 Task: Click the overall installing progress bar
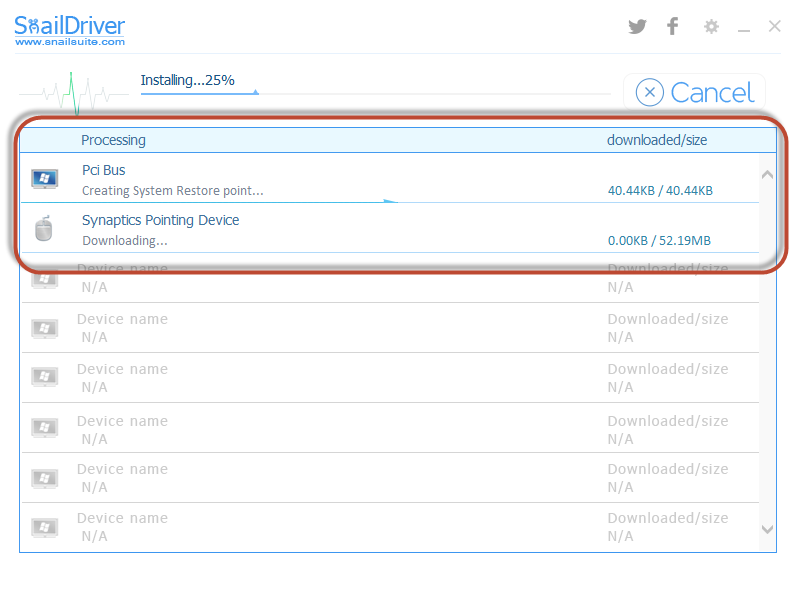coord(375,93)
